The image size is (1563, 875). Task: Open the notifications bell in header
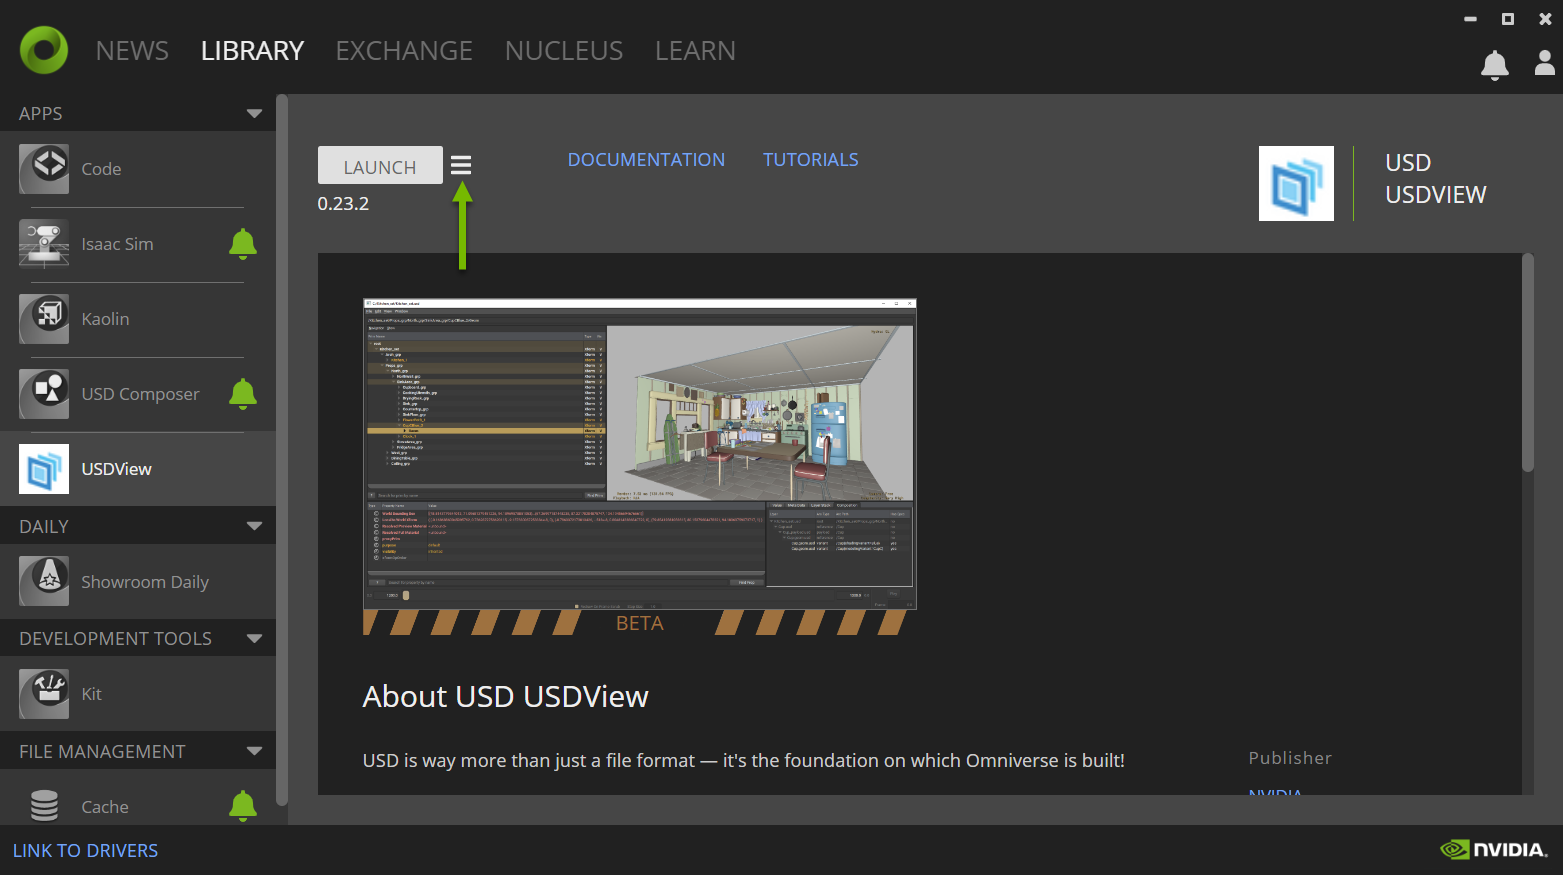1495,65
